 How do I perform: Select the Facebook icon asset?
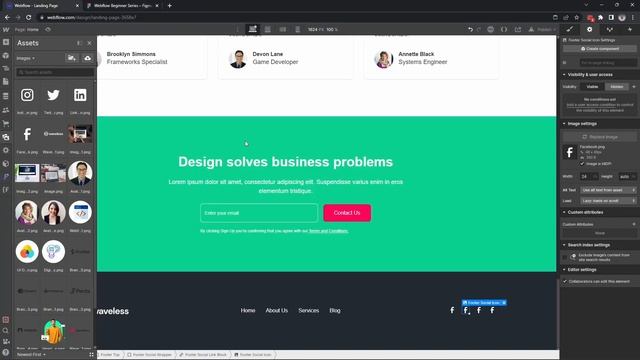point(27,134)
